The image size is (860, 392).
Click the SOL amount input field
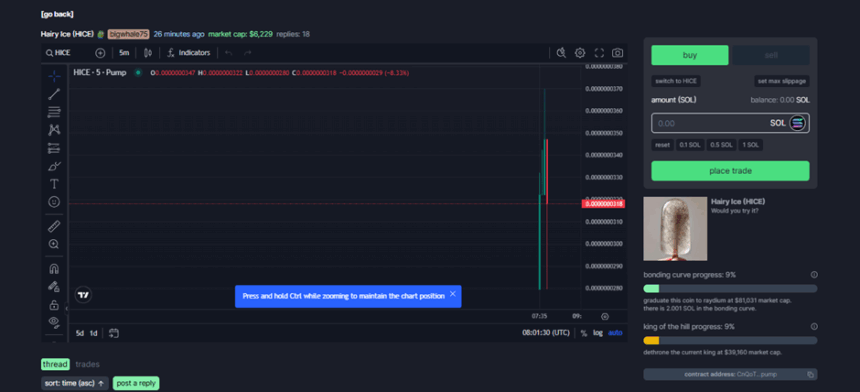click(730, 123)
